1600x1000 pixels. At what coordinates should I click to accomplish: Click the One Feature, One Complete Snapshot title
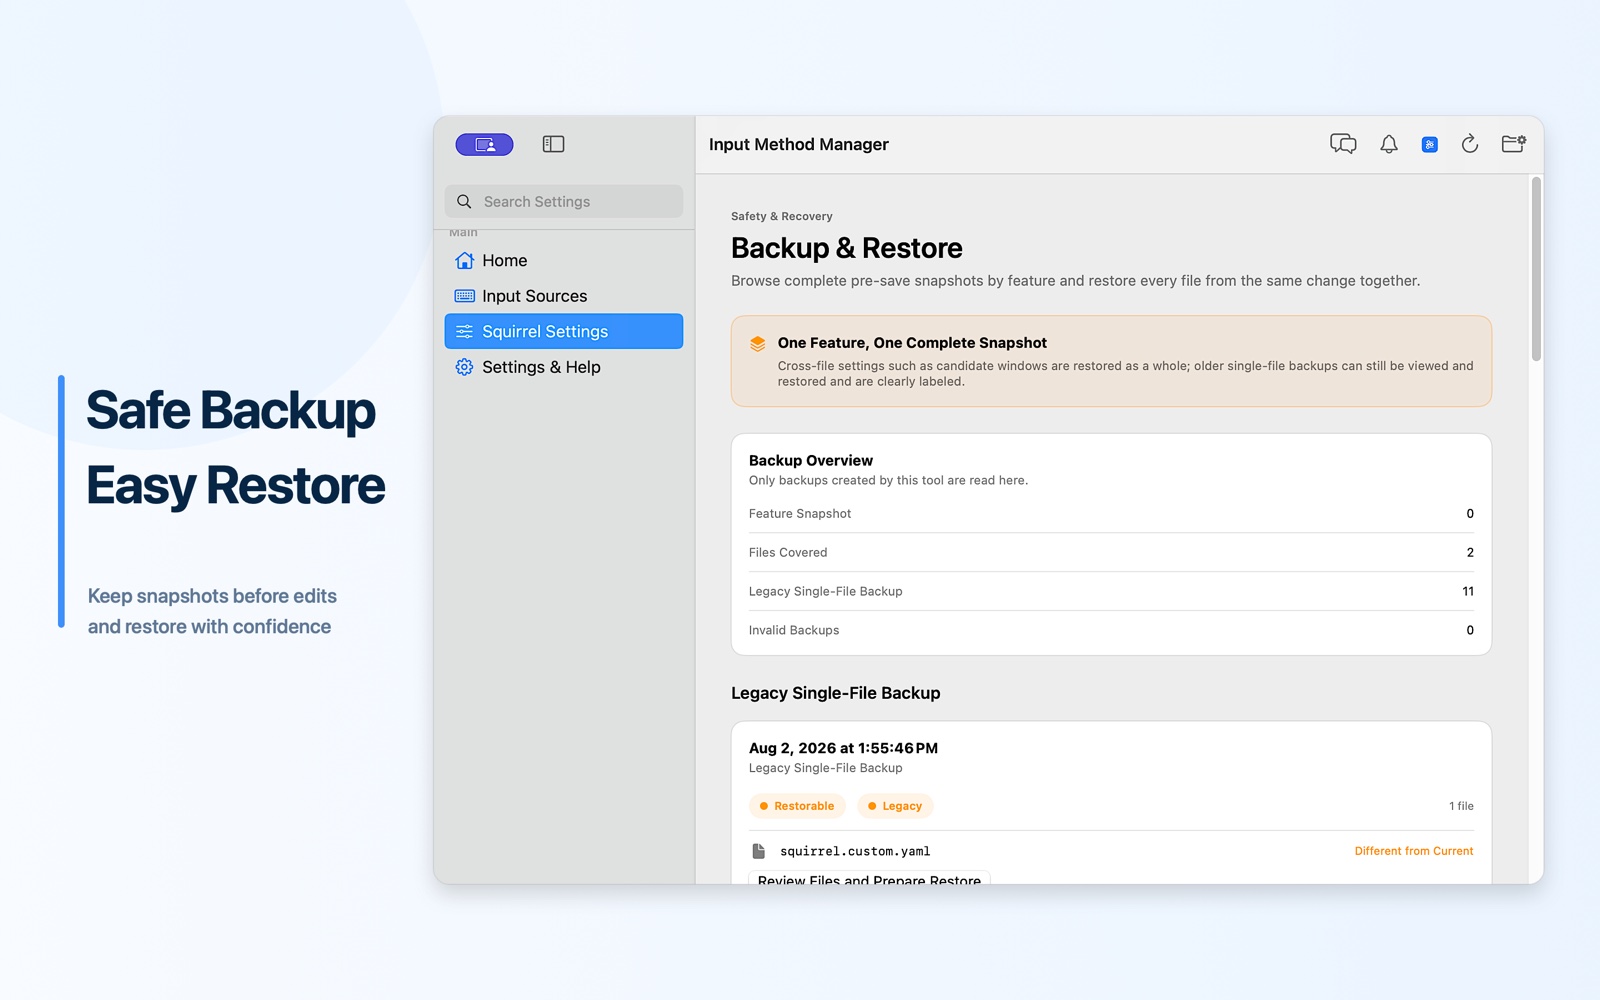click(x=912, y=343)
